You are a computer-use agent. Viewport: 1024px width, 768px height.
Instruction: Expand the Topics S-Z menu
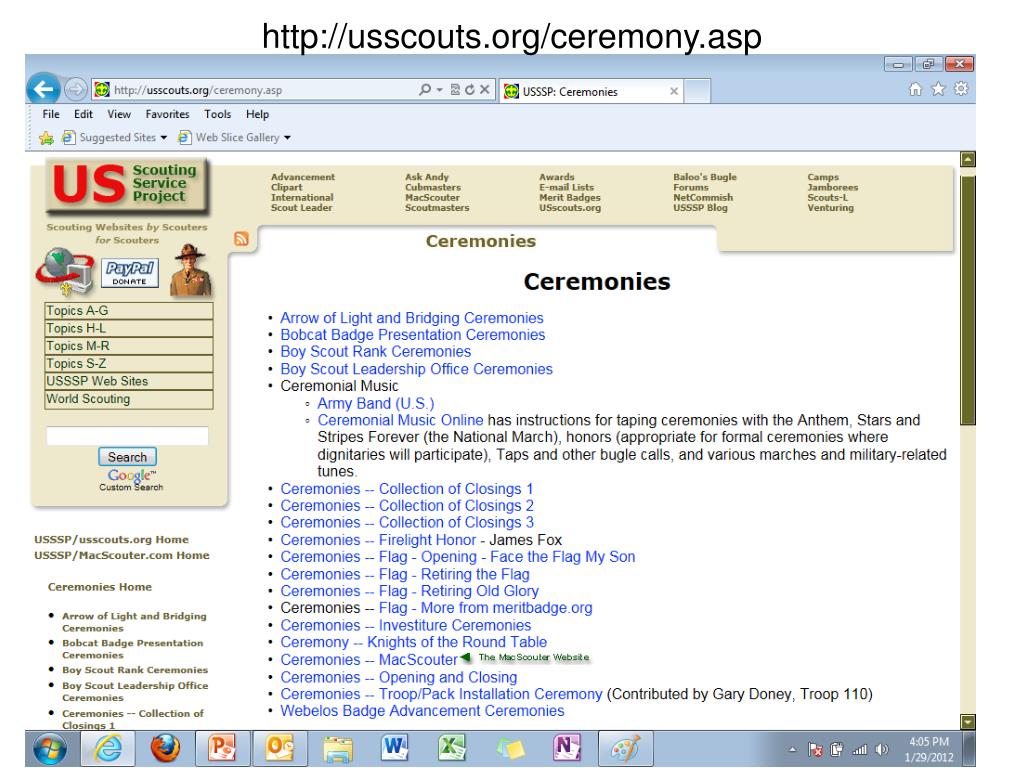pos(129,364)
